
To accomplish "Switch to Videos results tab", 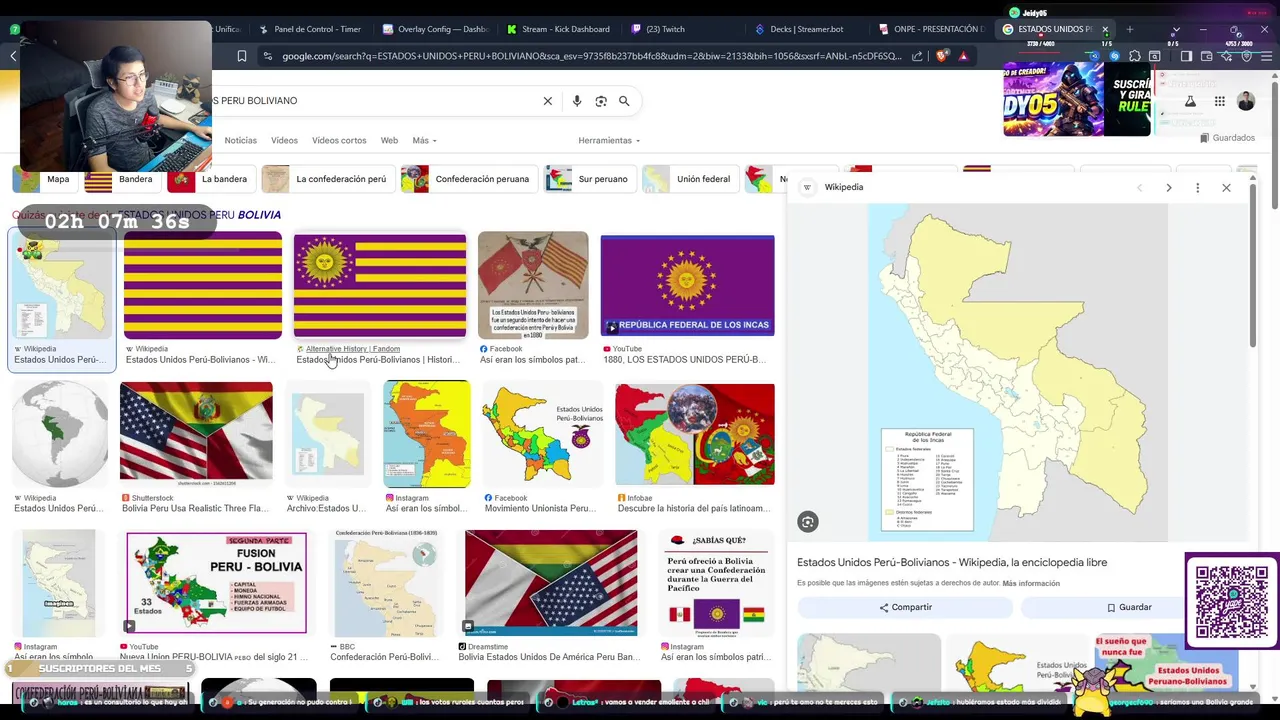I will [284, 141].
